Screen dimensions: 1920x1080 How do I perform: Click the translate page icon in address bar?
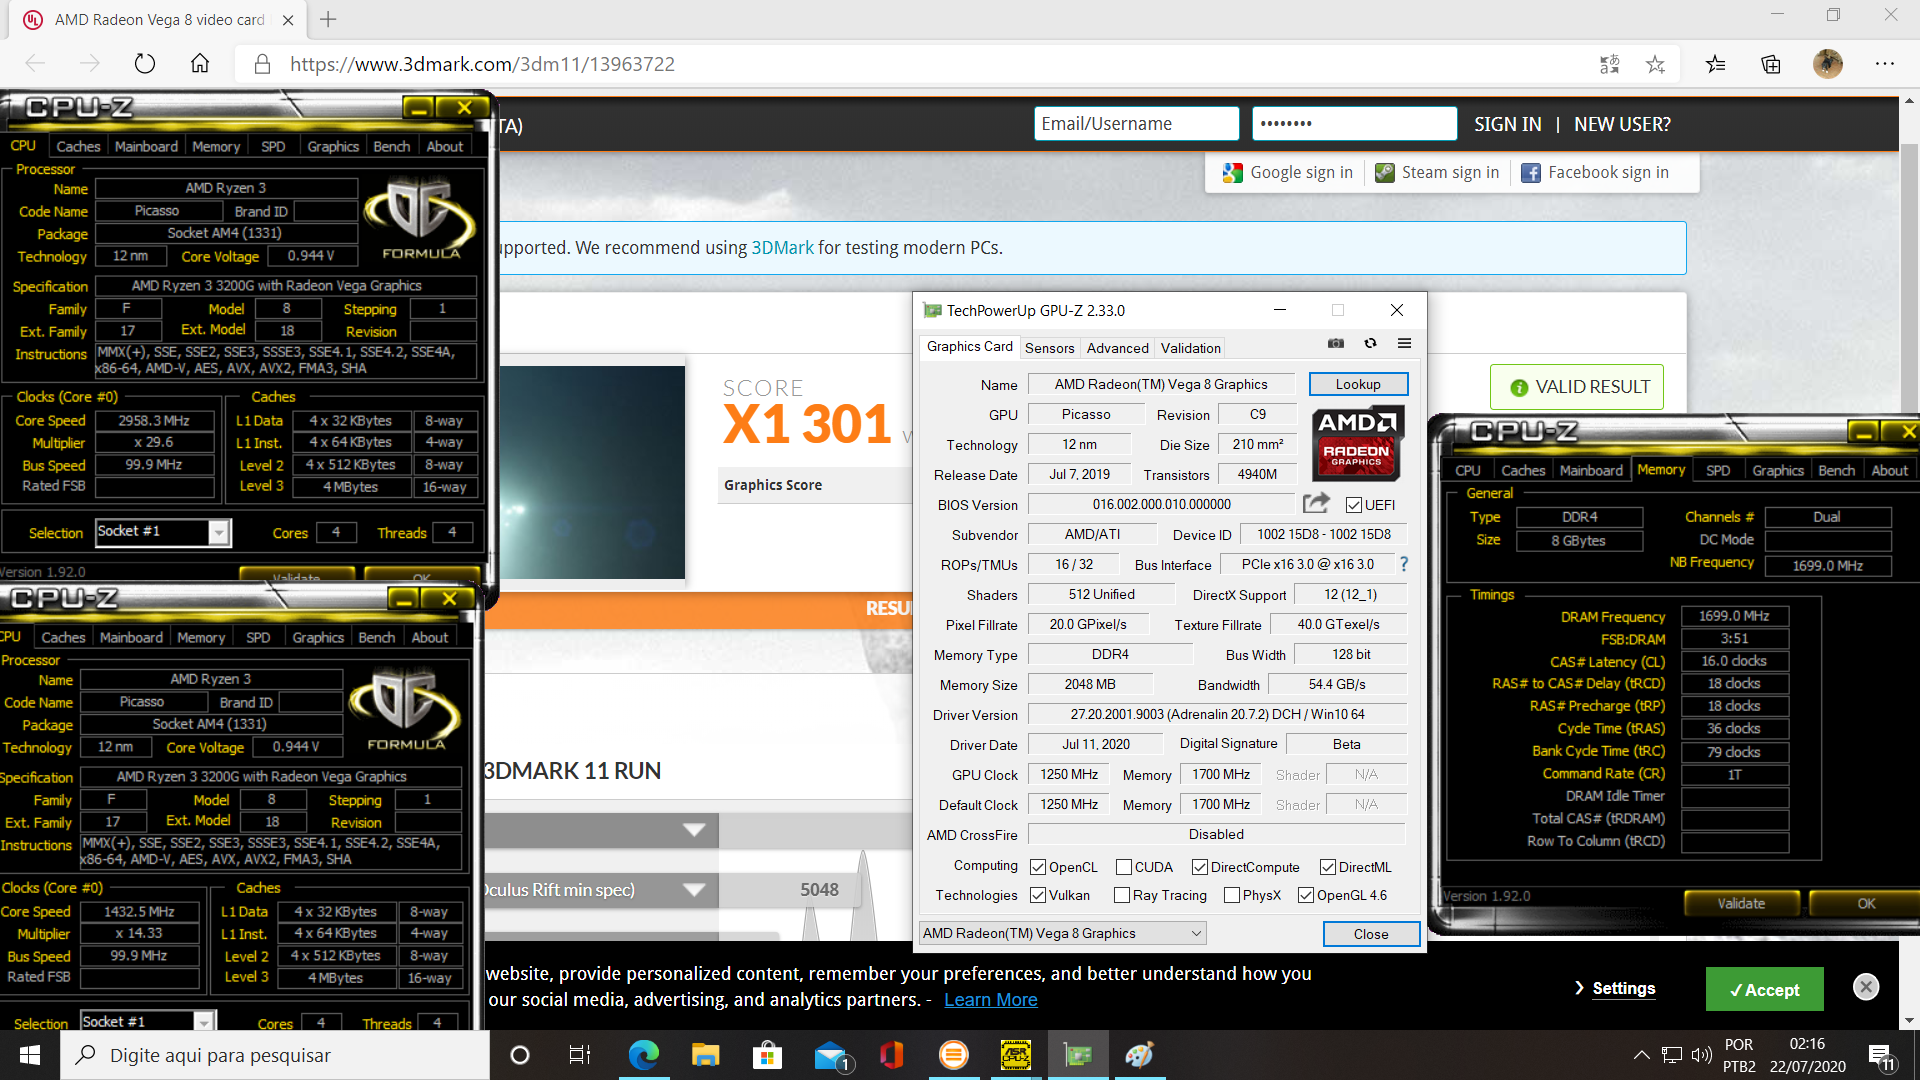[1609, 64]
